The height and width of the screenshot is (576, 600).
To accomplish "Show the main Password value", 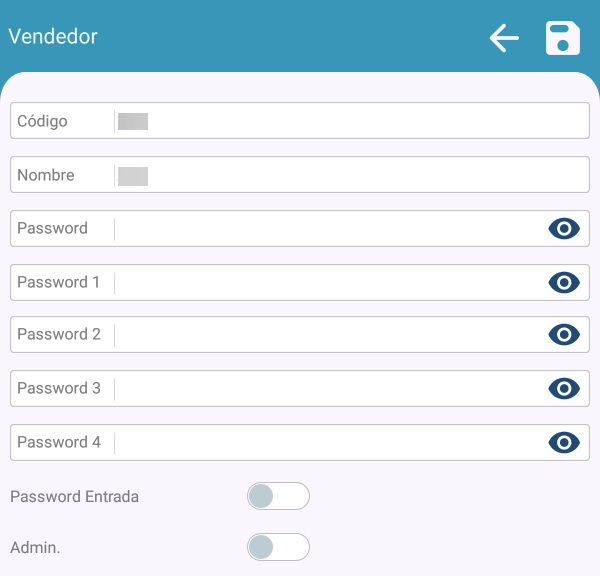I will (x=564, y=229).
